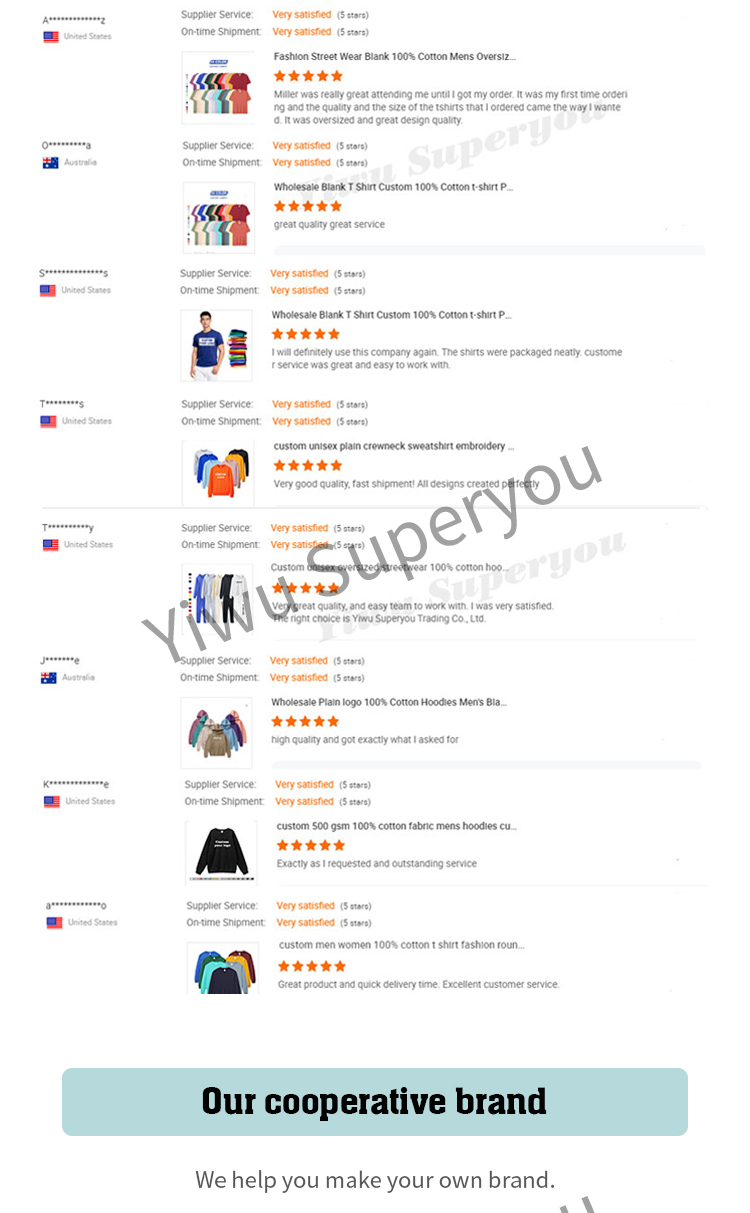
Task: Open the Fashion Street Wear t-shirt thumbnail
Action: pyautogui.click(x=218, y=88)
